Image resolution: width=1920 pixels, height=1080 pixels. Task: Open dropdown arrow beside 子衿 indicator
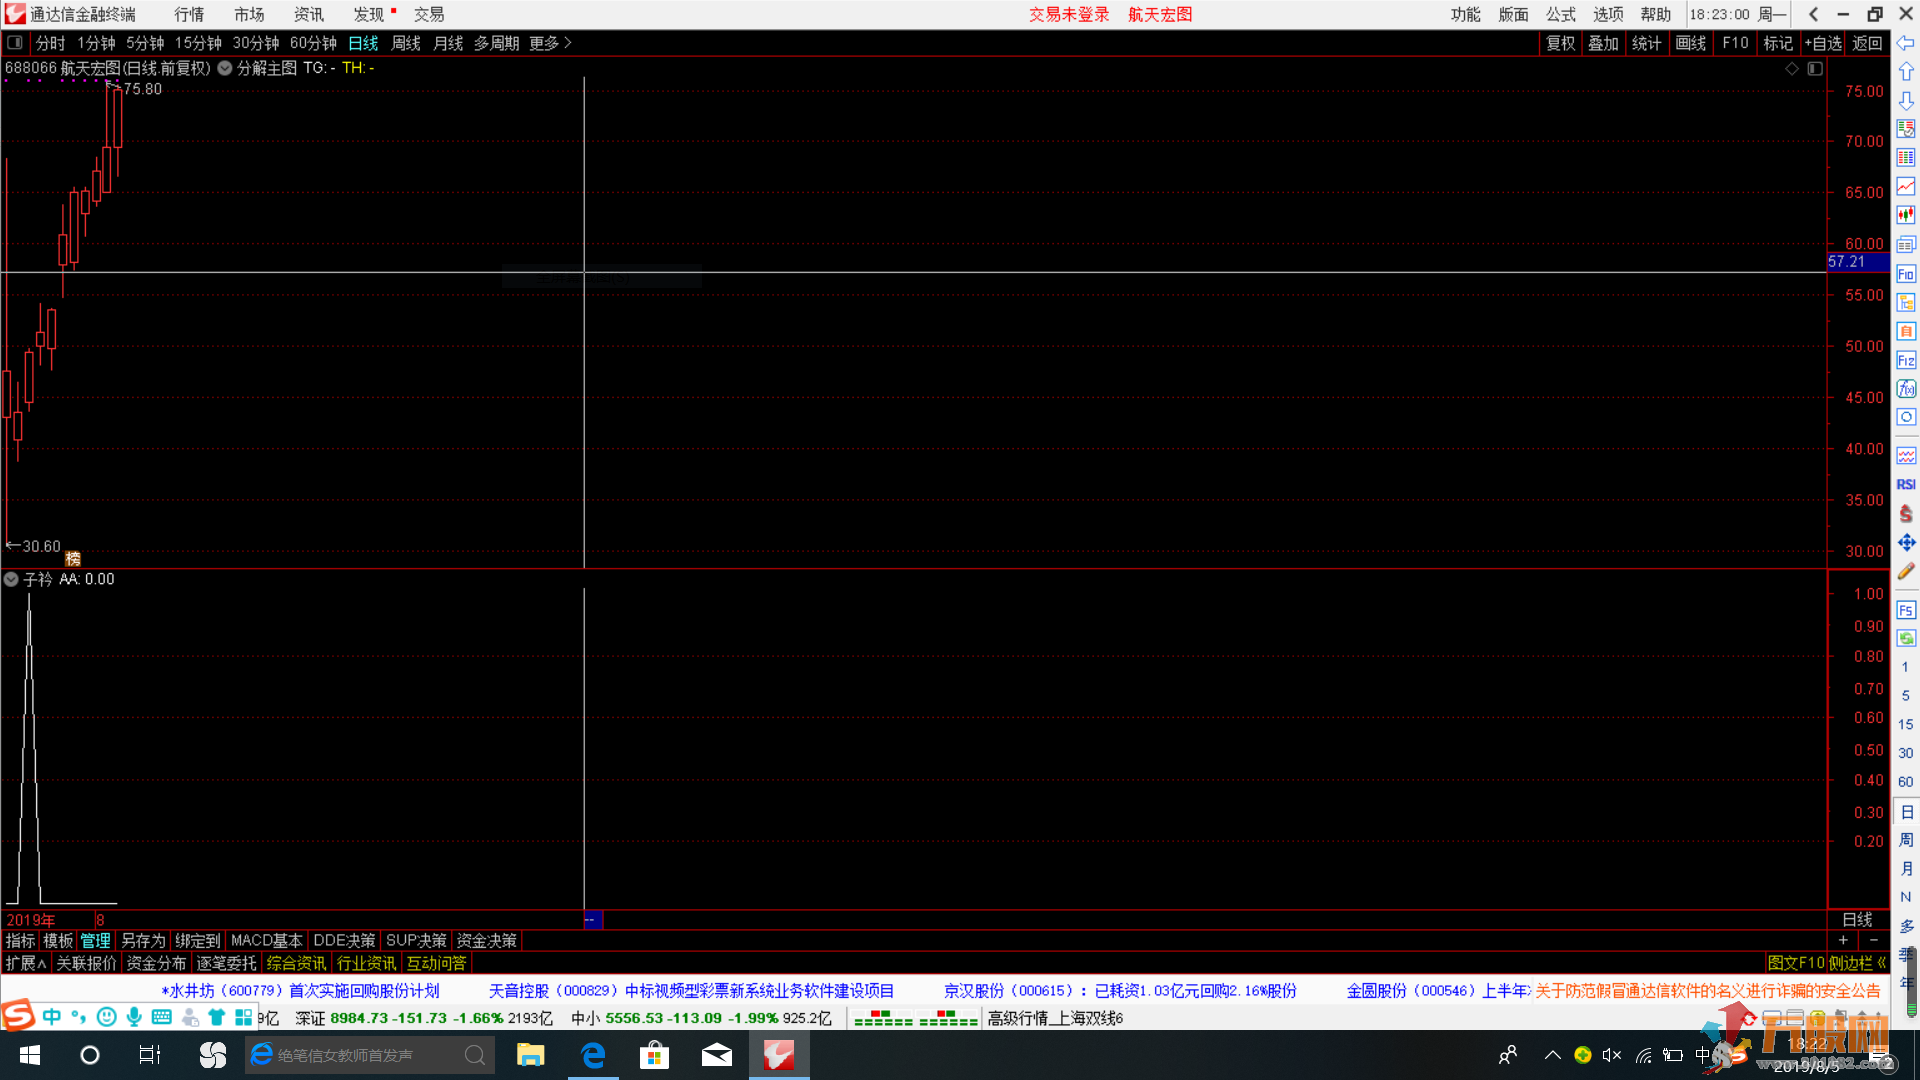tap(11, 579)
